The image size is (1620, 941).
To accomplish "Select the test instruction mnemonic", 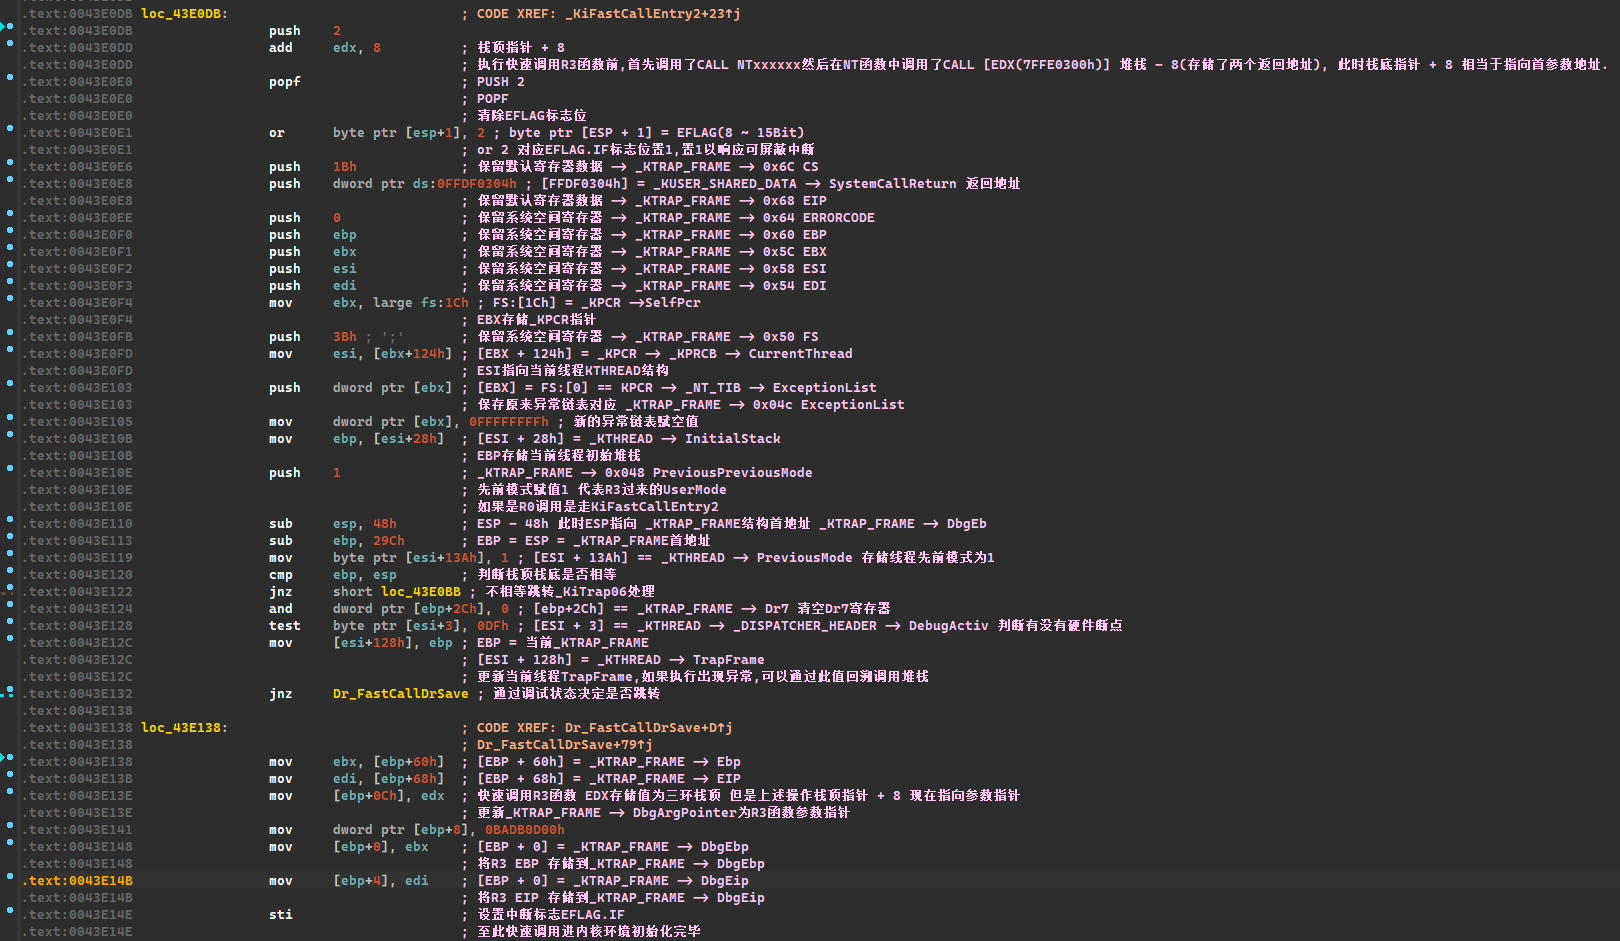I will point(285,626).
